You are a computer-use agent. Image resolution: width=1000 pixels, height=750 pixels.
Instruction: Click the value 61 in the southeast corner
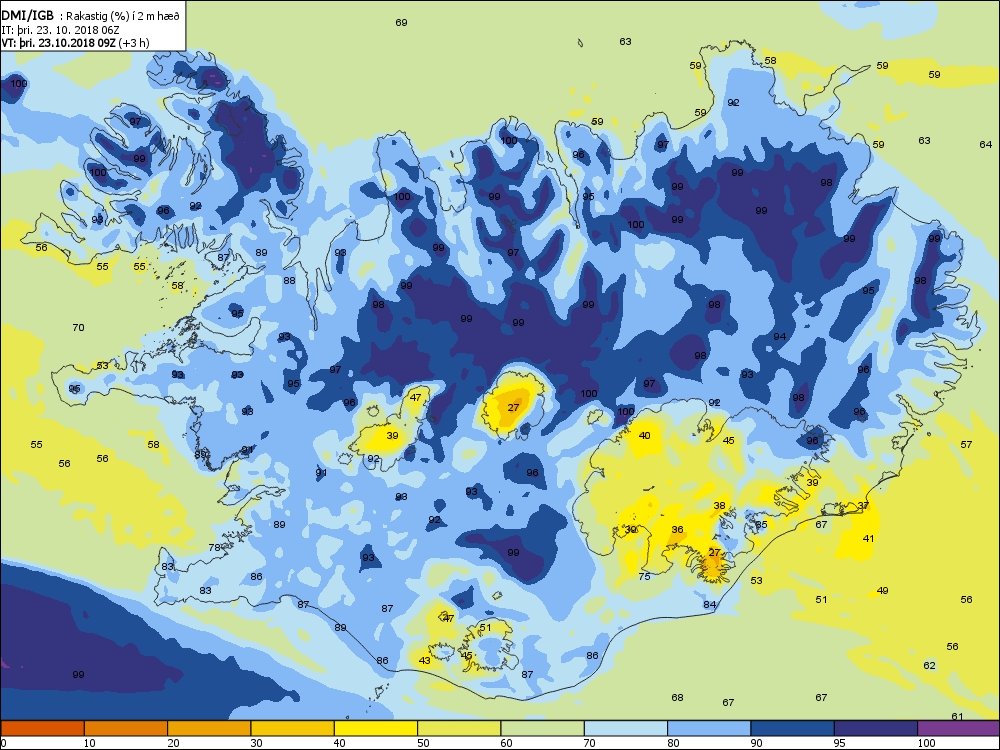tap(957, 716)
